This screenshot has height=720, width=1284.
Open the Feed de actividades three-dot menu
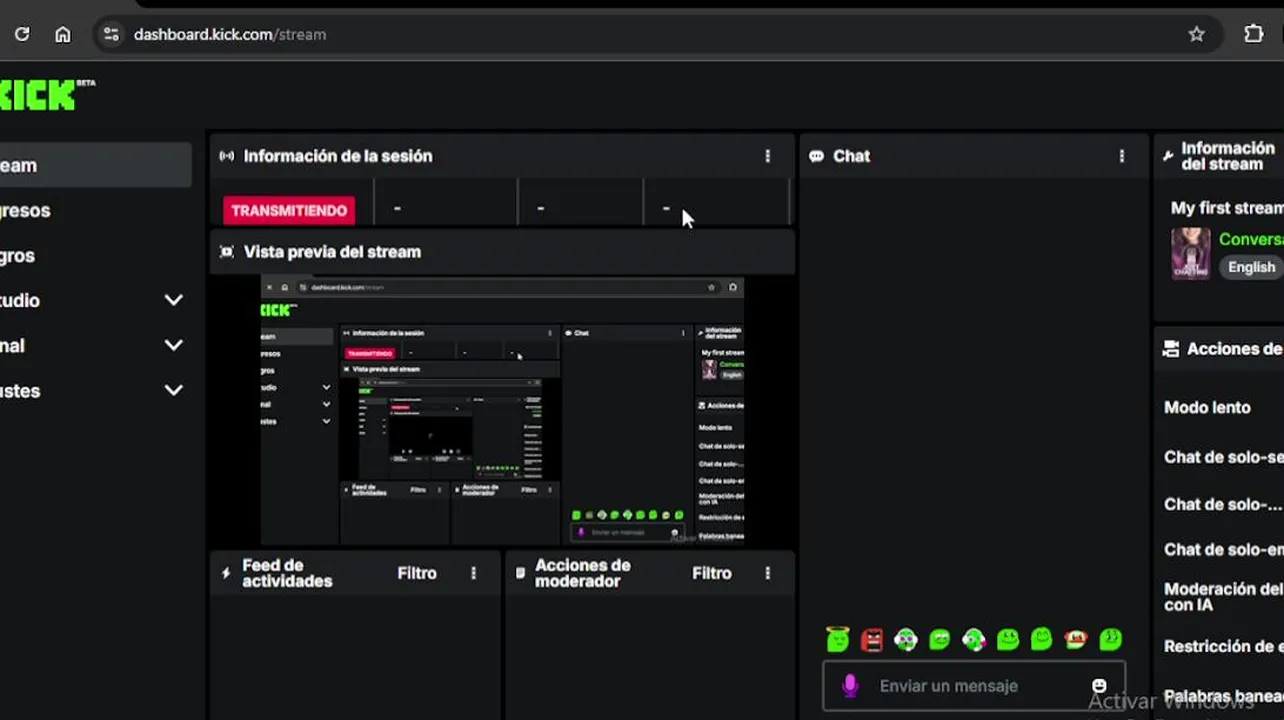click(473, 573)
